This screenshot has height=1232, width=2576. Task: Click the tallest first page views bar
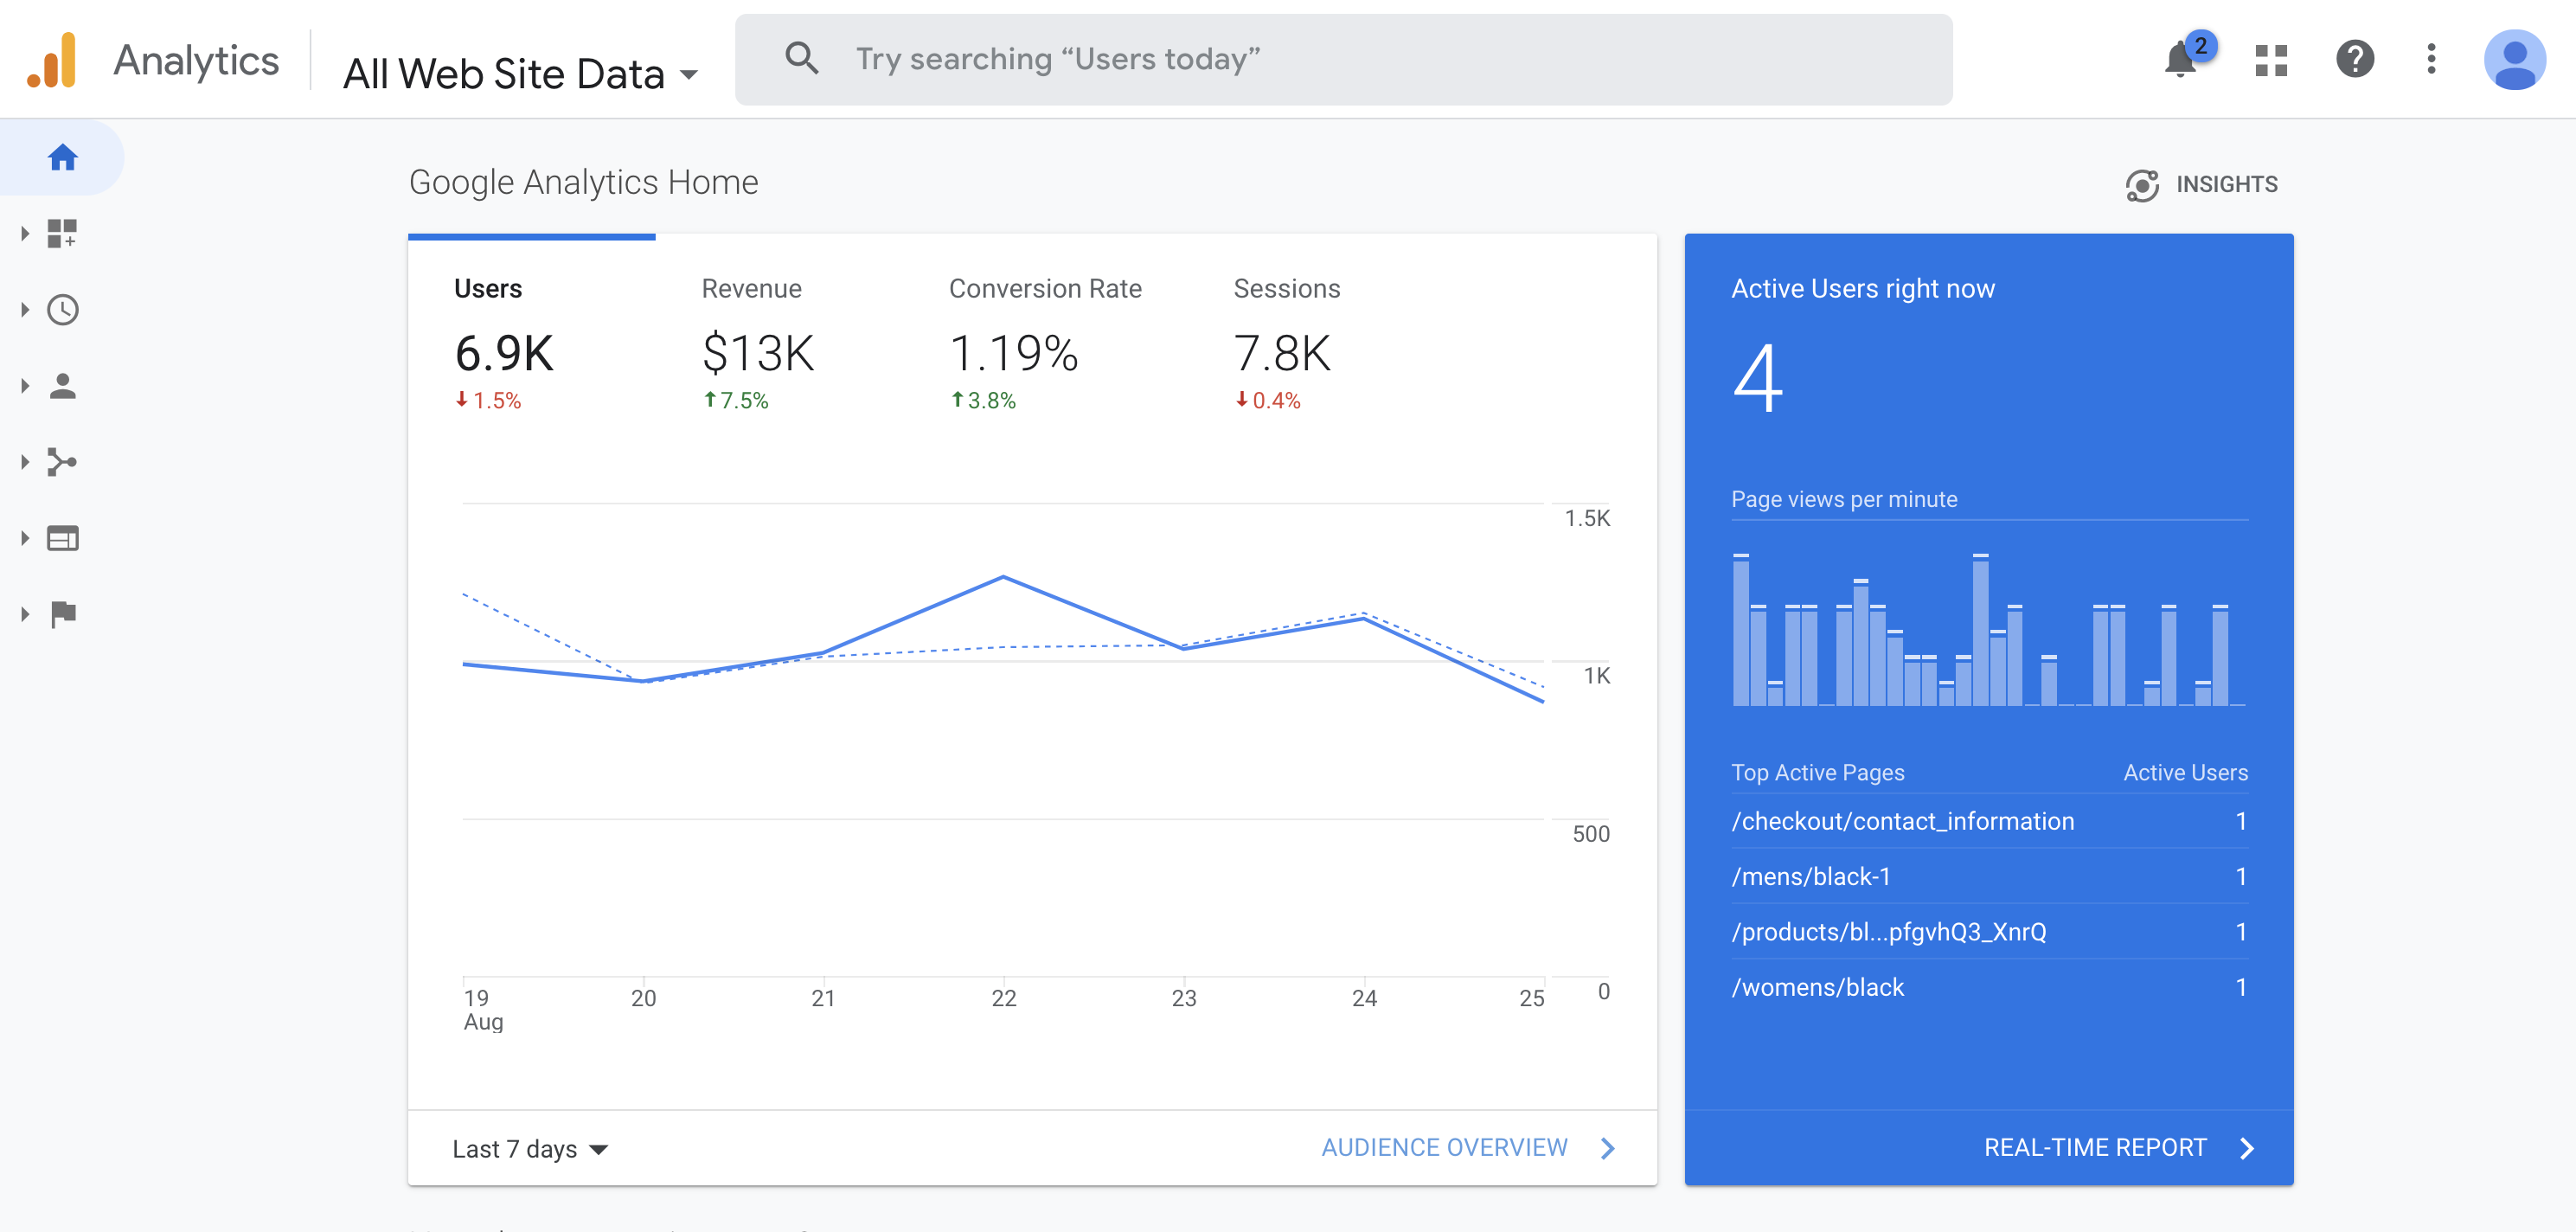[x=1741, y=630]
